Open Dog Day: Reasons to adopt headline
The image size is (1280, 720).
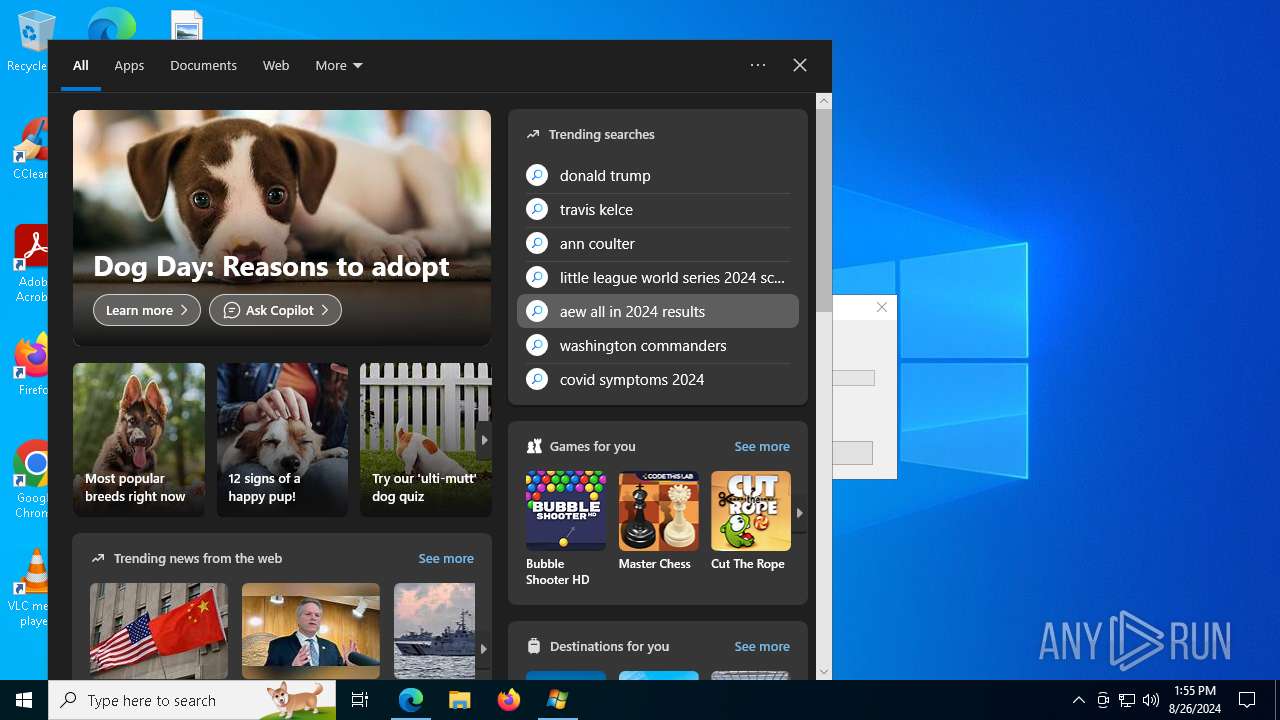click(271, 266)
